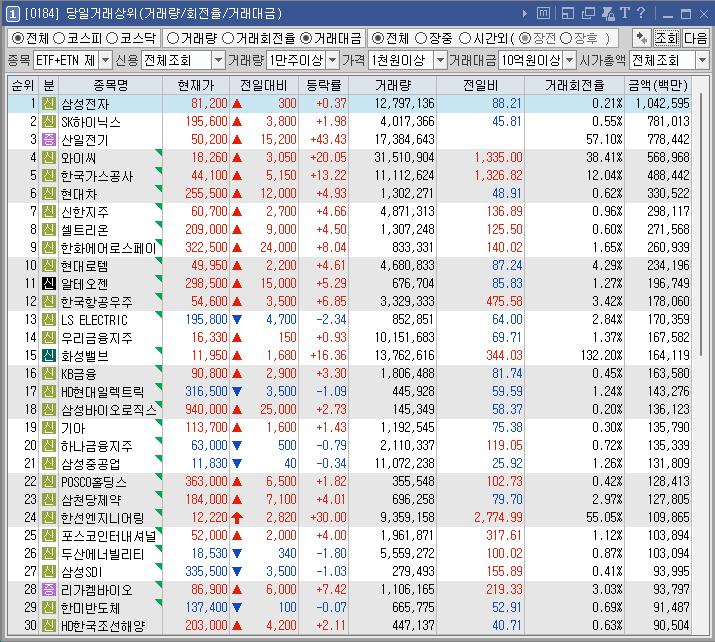Select the 거래대금 radio button

[306, 38]
